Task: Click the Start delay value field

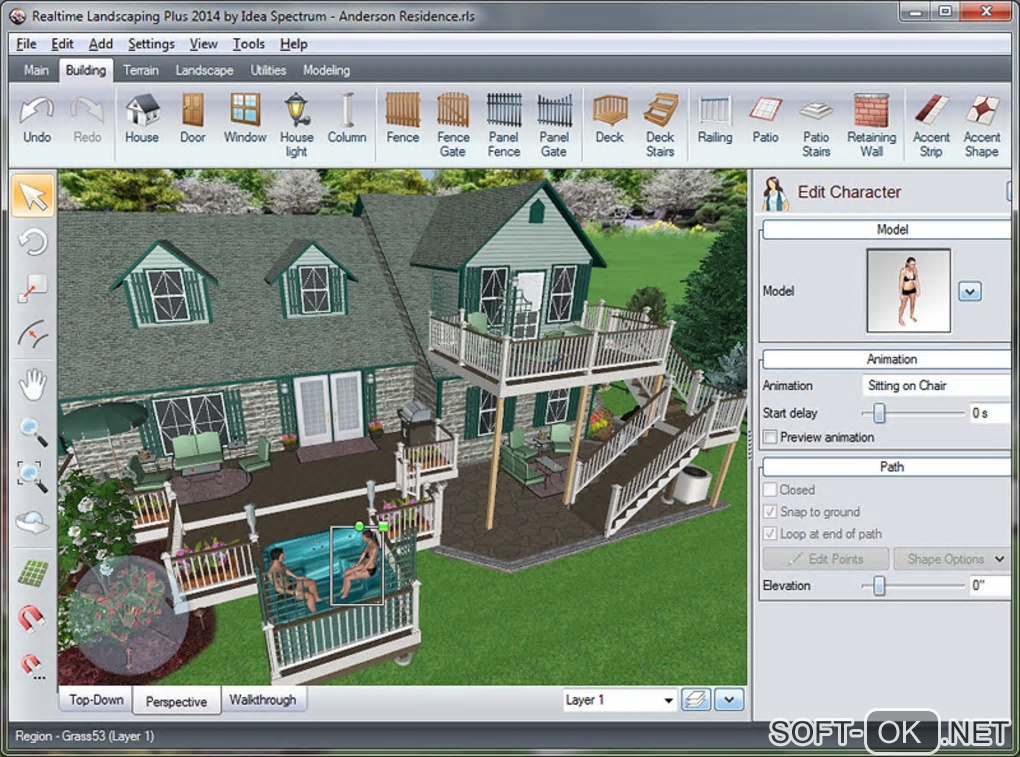Action: point(989,413)
